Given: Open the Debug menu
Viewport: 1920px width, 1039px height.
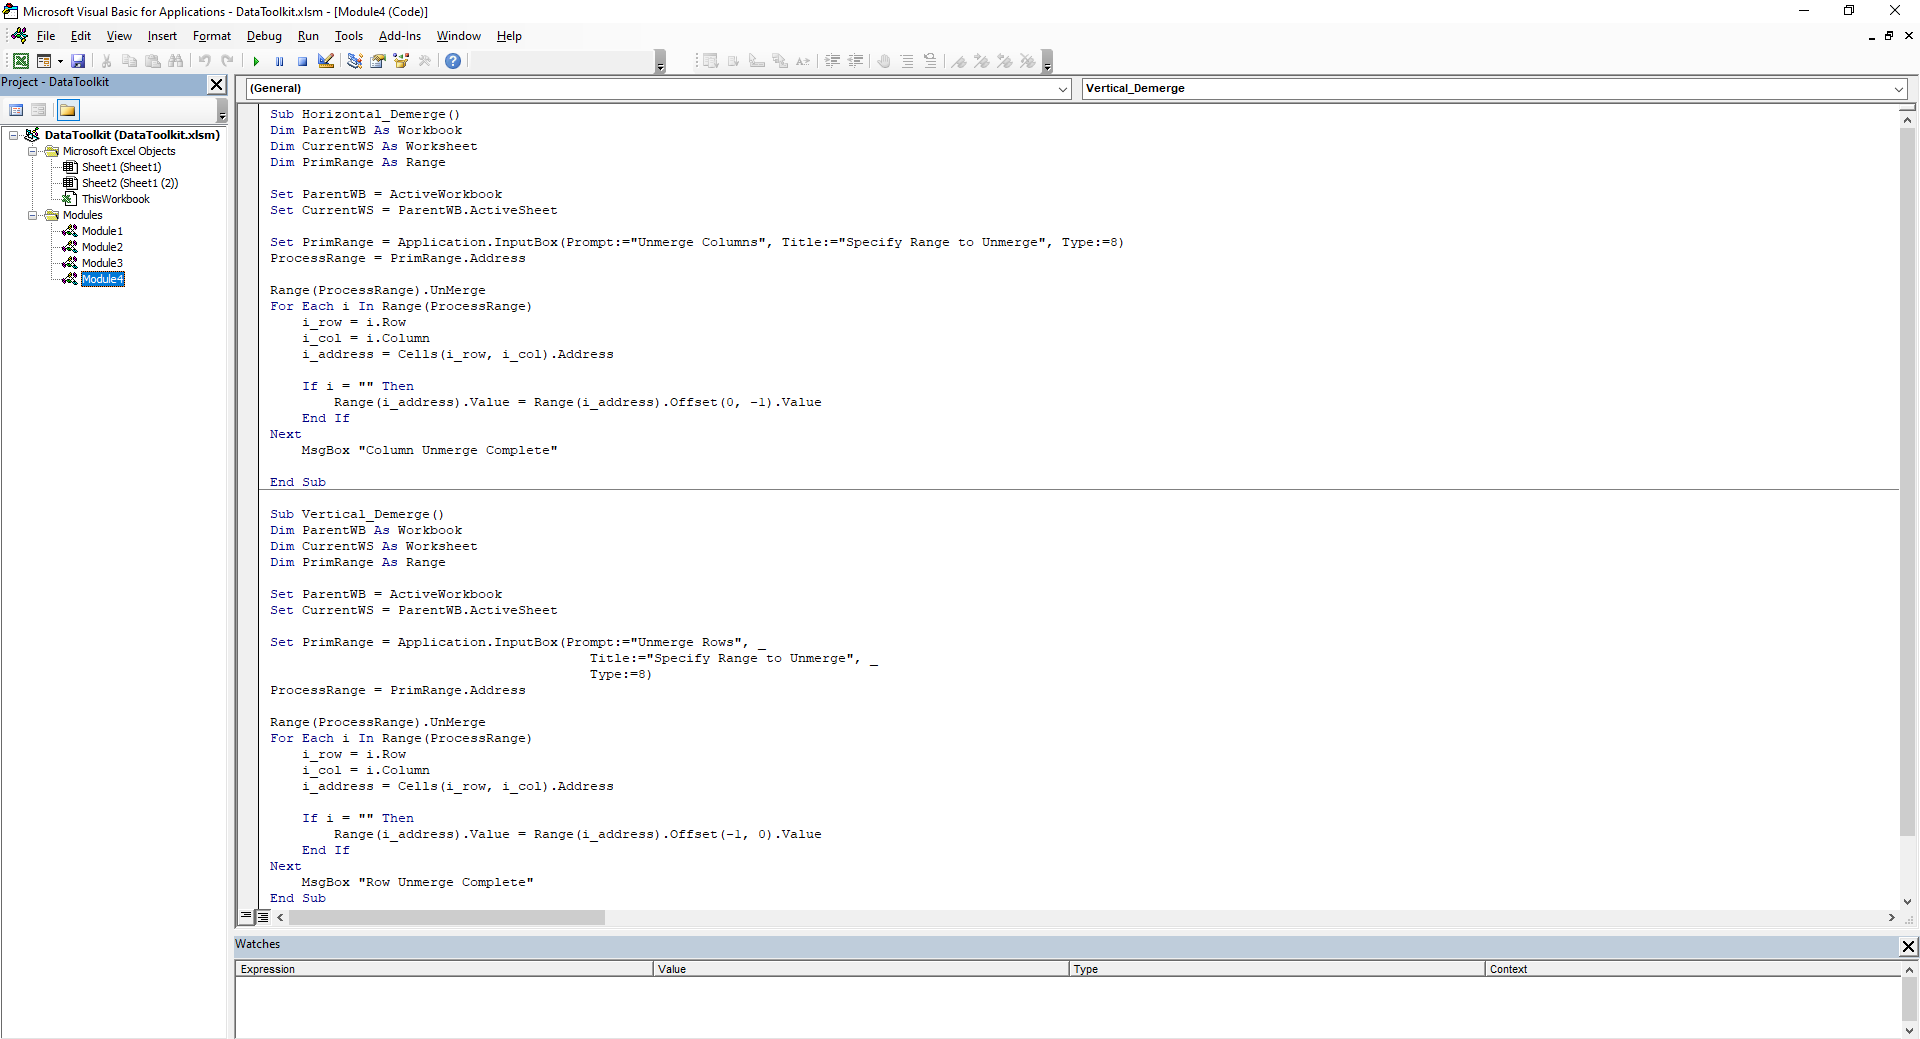Looking at the screenshot, I should tap(264, 36).
